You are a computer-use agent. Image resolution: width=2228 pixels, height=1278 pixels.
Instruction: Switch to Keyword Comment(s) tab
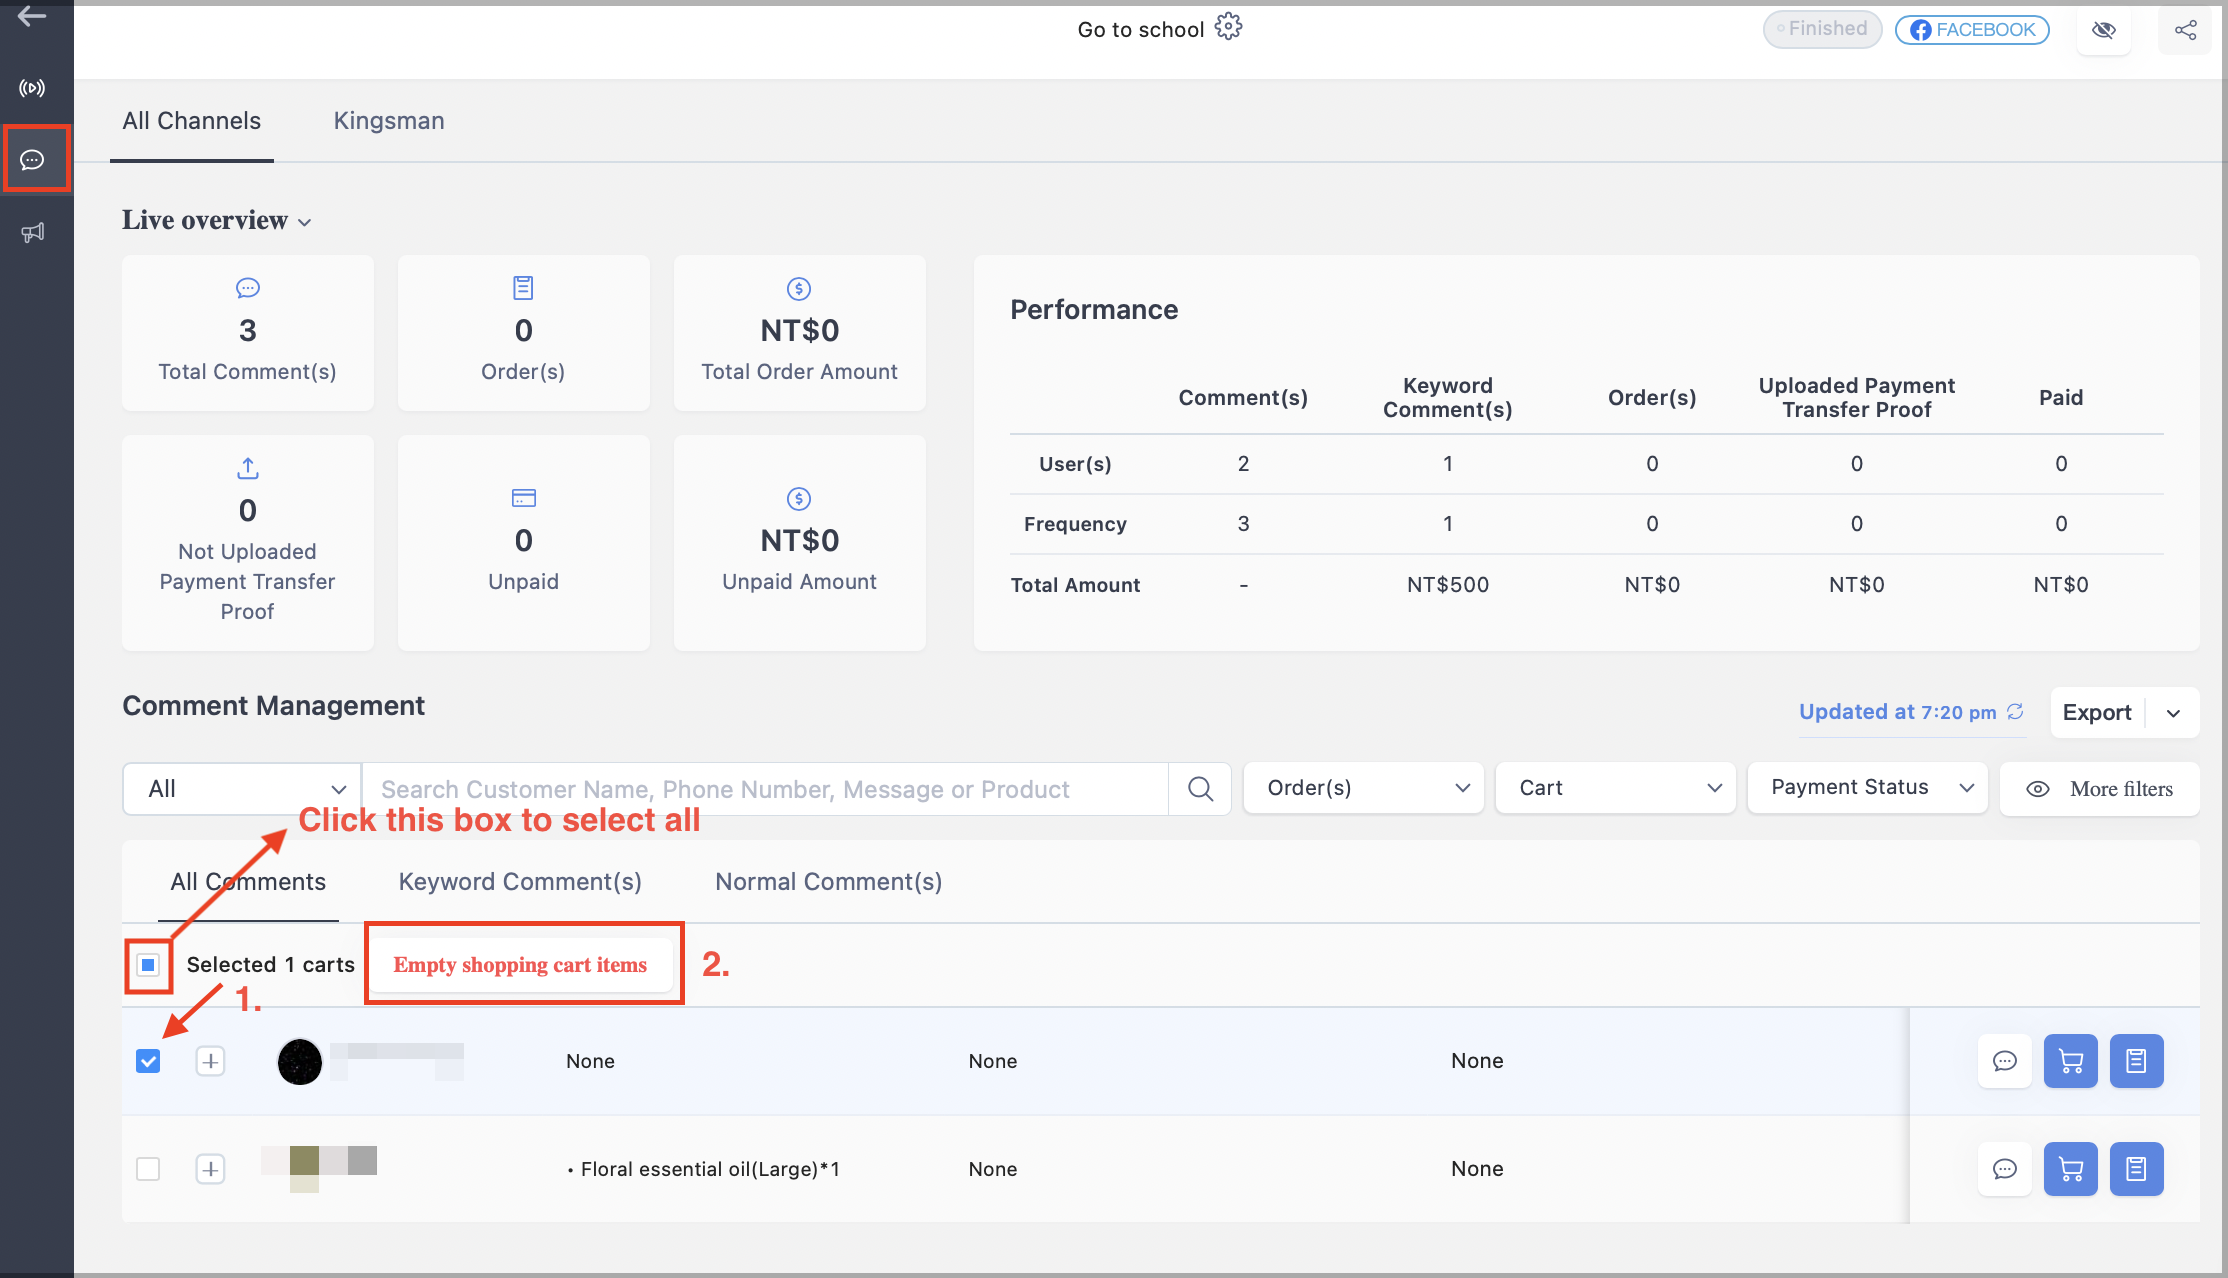point(520,882)
